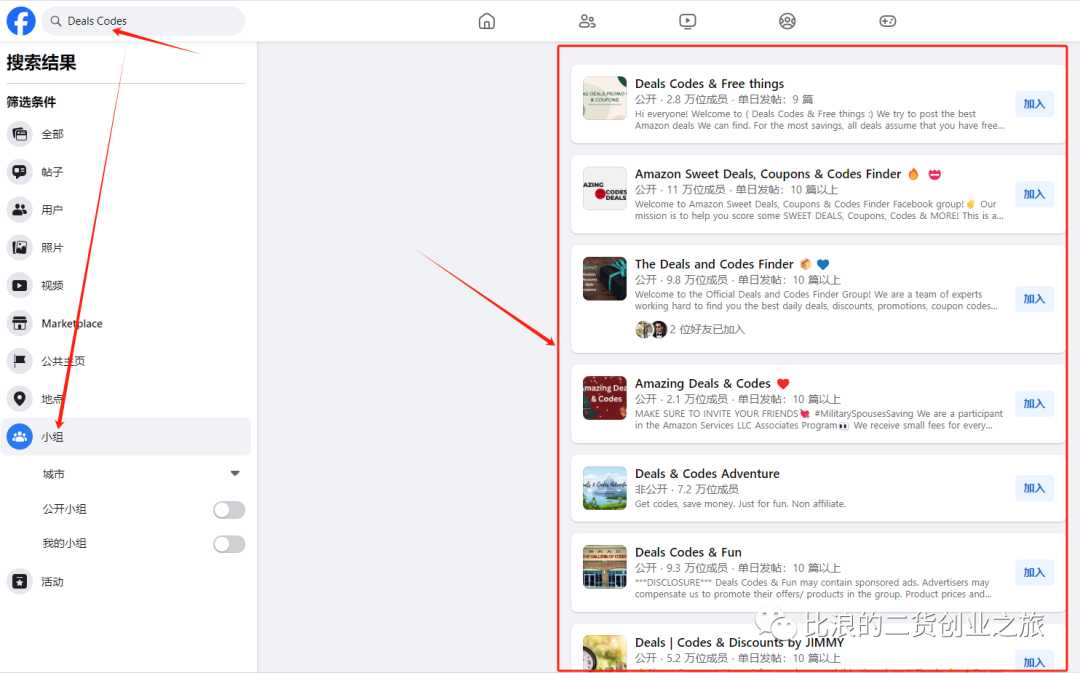Open the Watch video icon in top bar
Image resolution: width=1080 pixels, height=673 pixels.
(x=687, y=21)
